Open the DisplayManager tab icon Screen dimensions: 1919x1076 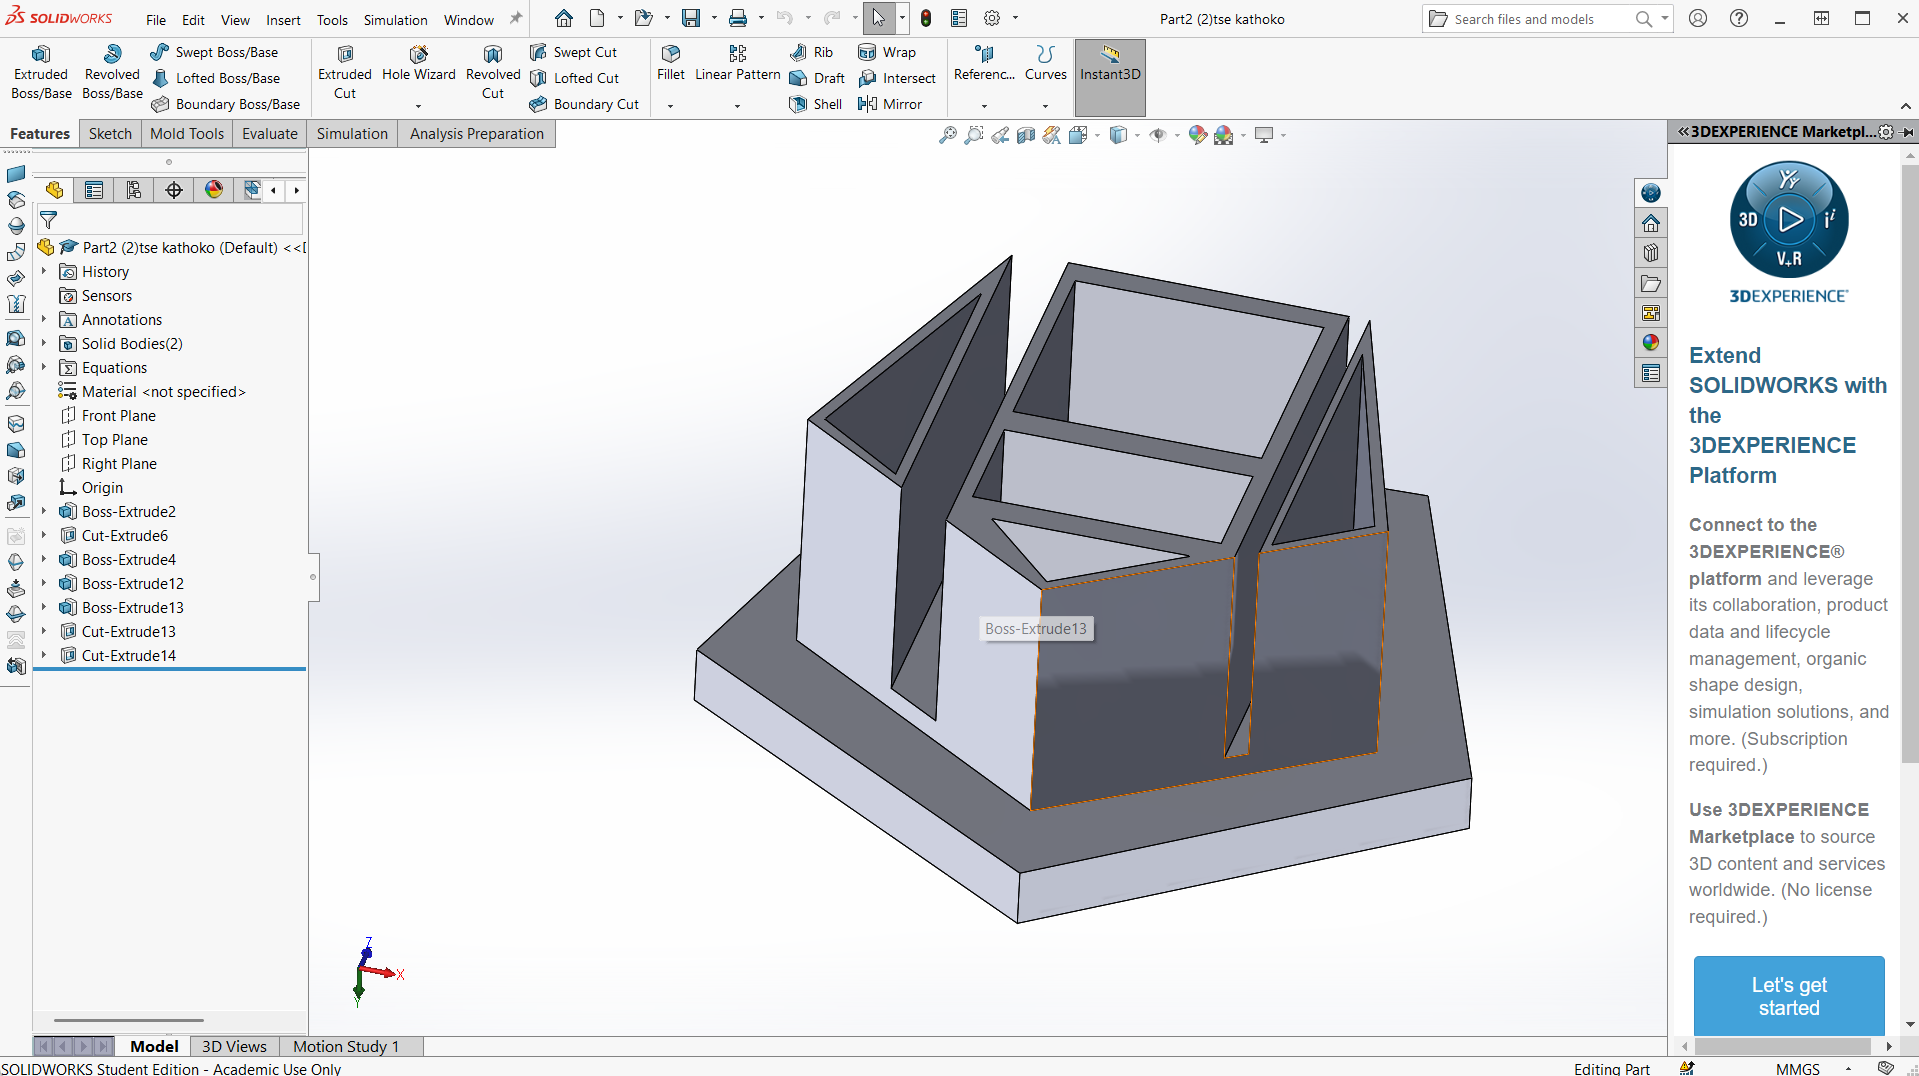click(214, 190)
